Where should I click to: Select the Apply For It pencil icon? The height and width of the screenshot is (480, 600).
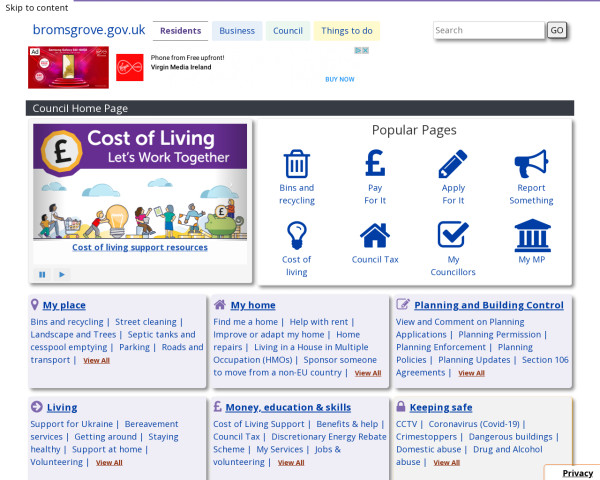453,164
